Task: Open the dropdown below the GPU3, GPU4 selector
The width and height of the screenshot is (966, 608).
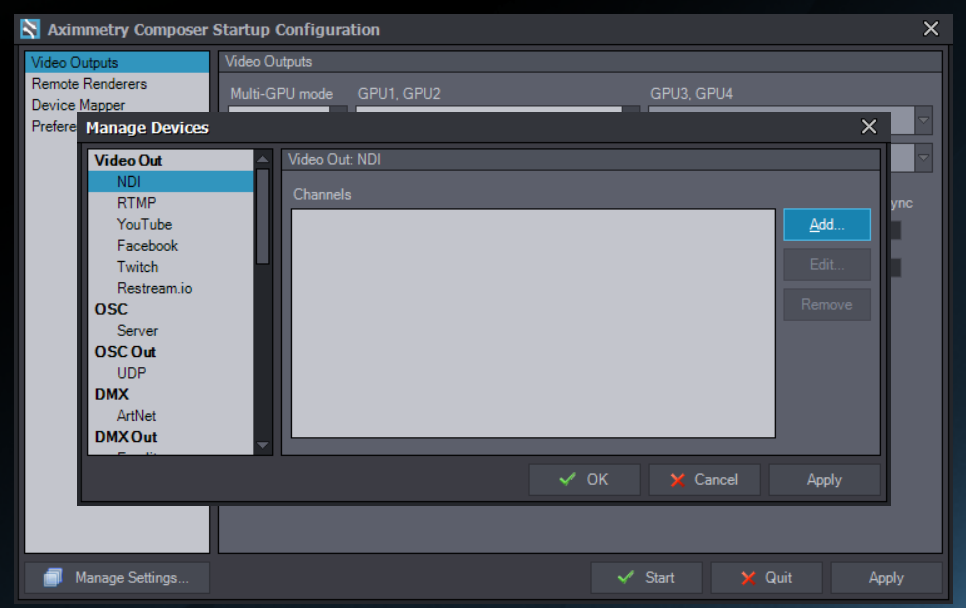Action: [923, 158]
